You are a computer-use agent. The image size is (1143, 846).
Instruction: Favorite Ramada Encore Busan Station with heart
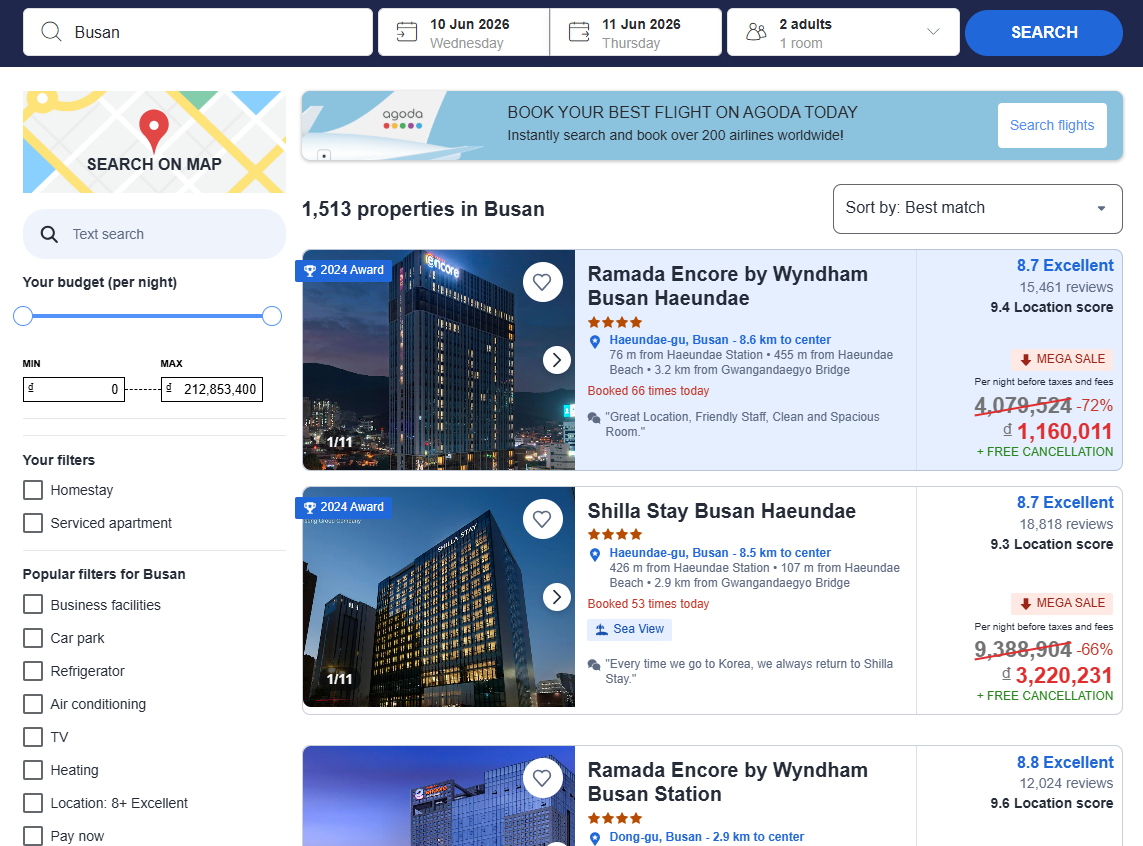tap(542, 778)
